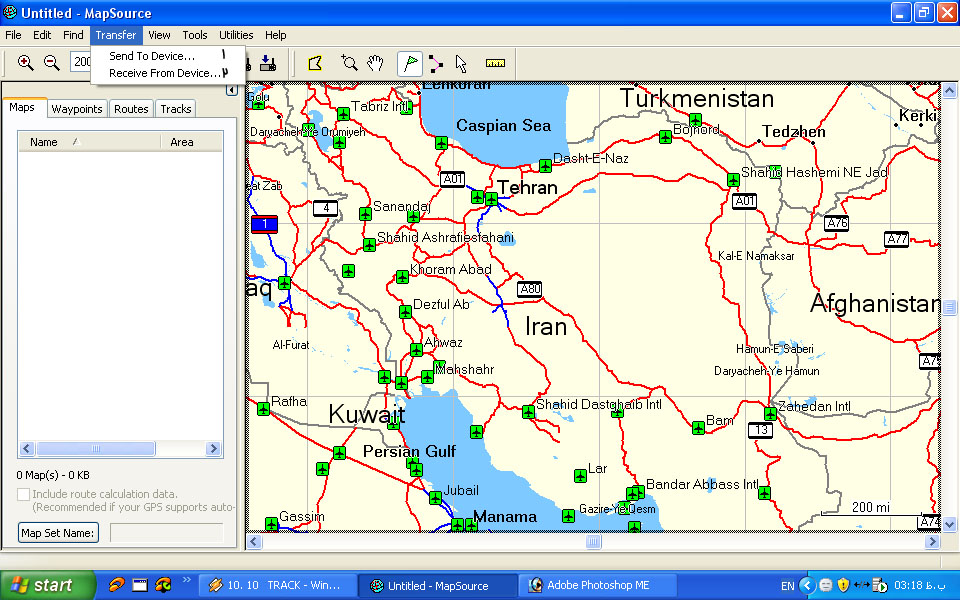Sort maps list by Name column header
960x600 pixels.
44,142
